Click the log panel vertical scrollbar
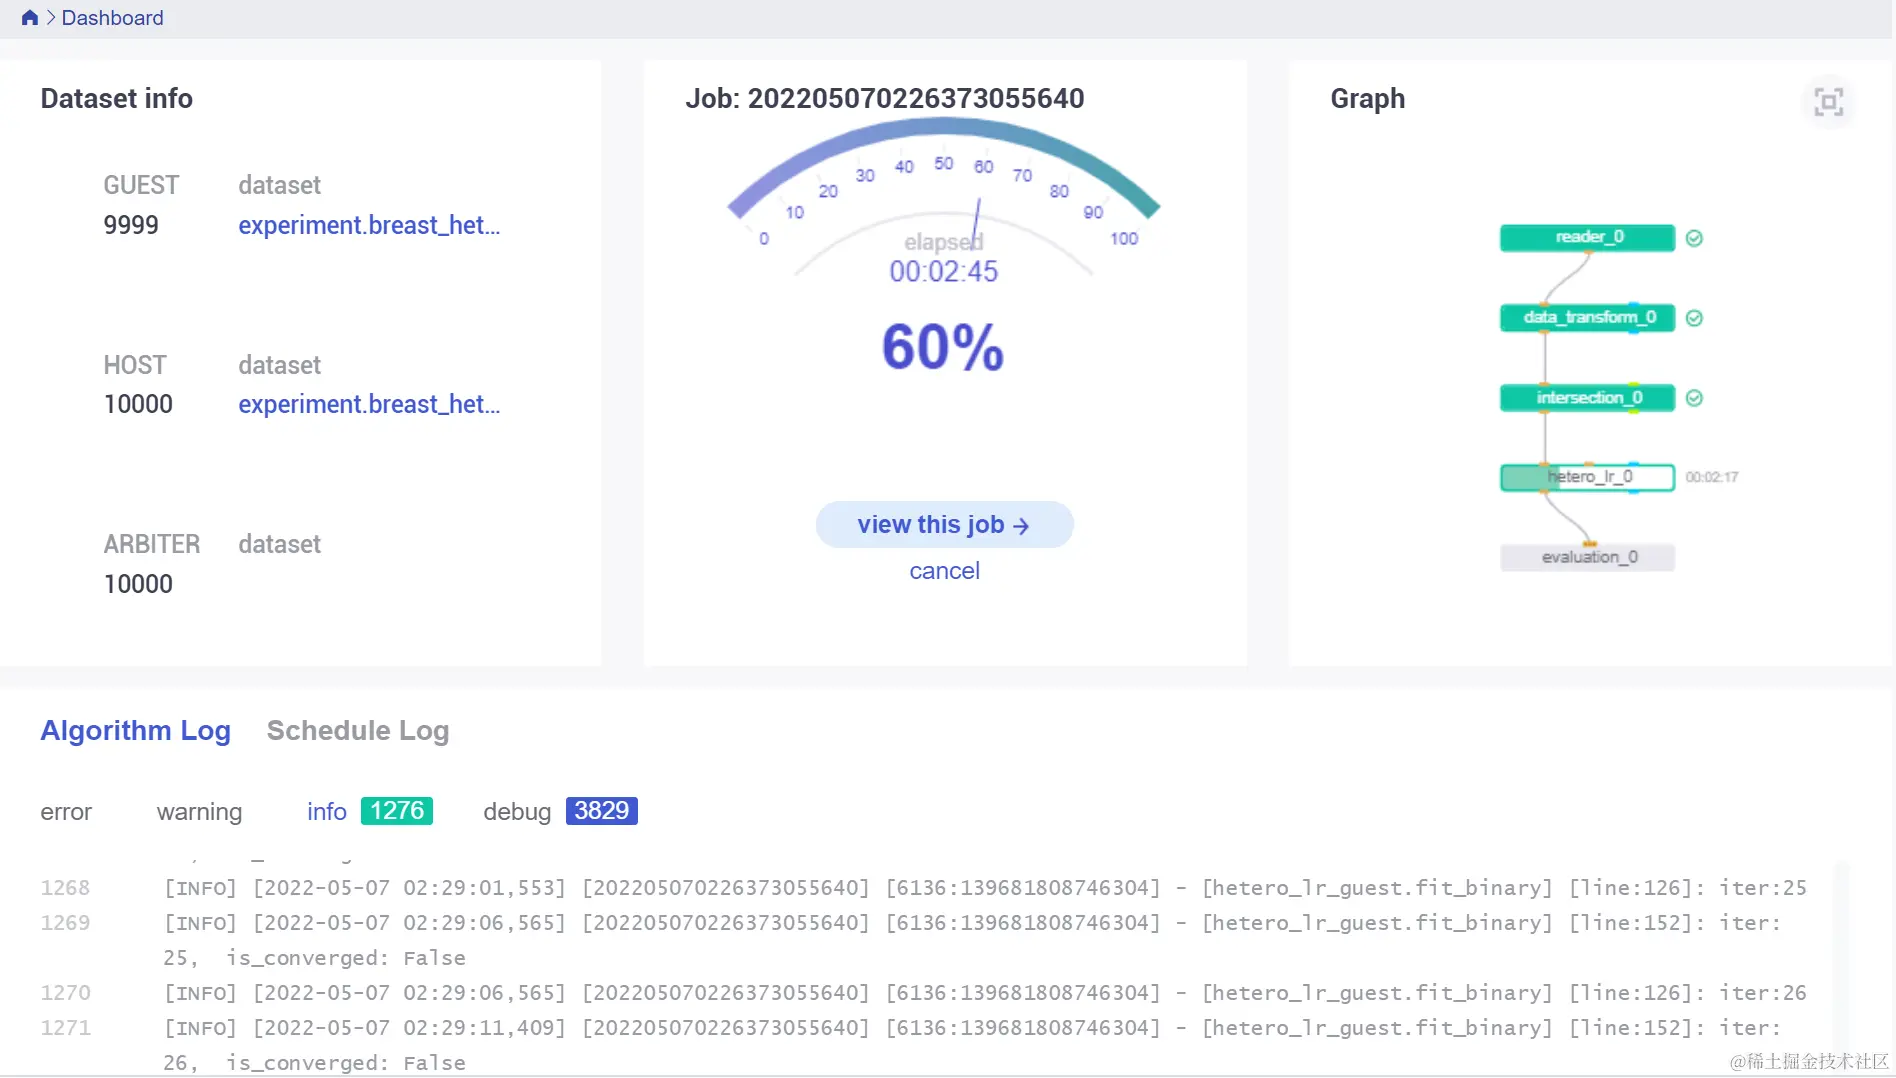Viewport: 1896px width, 1078px height. pyautogui.click(x=1841, y=965)
